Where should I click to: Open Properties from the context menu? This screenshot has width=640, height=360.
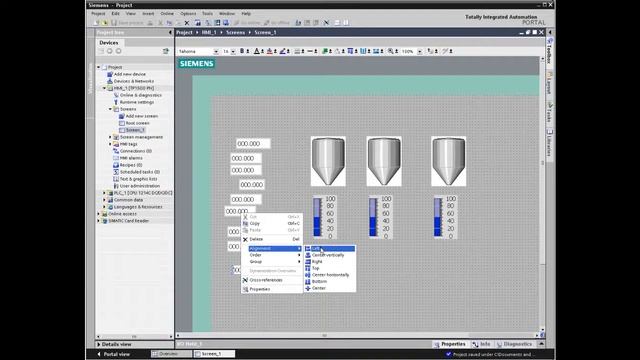click(x=272, y=289)
